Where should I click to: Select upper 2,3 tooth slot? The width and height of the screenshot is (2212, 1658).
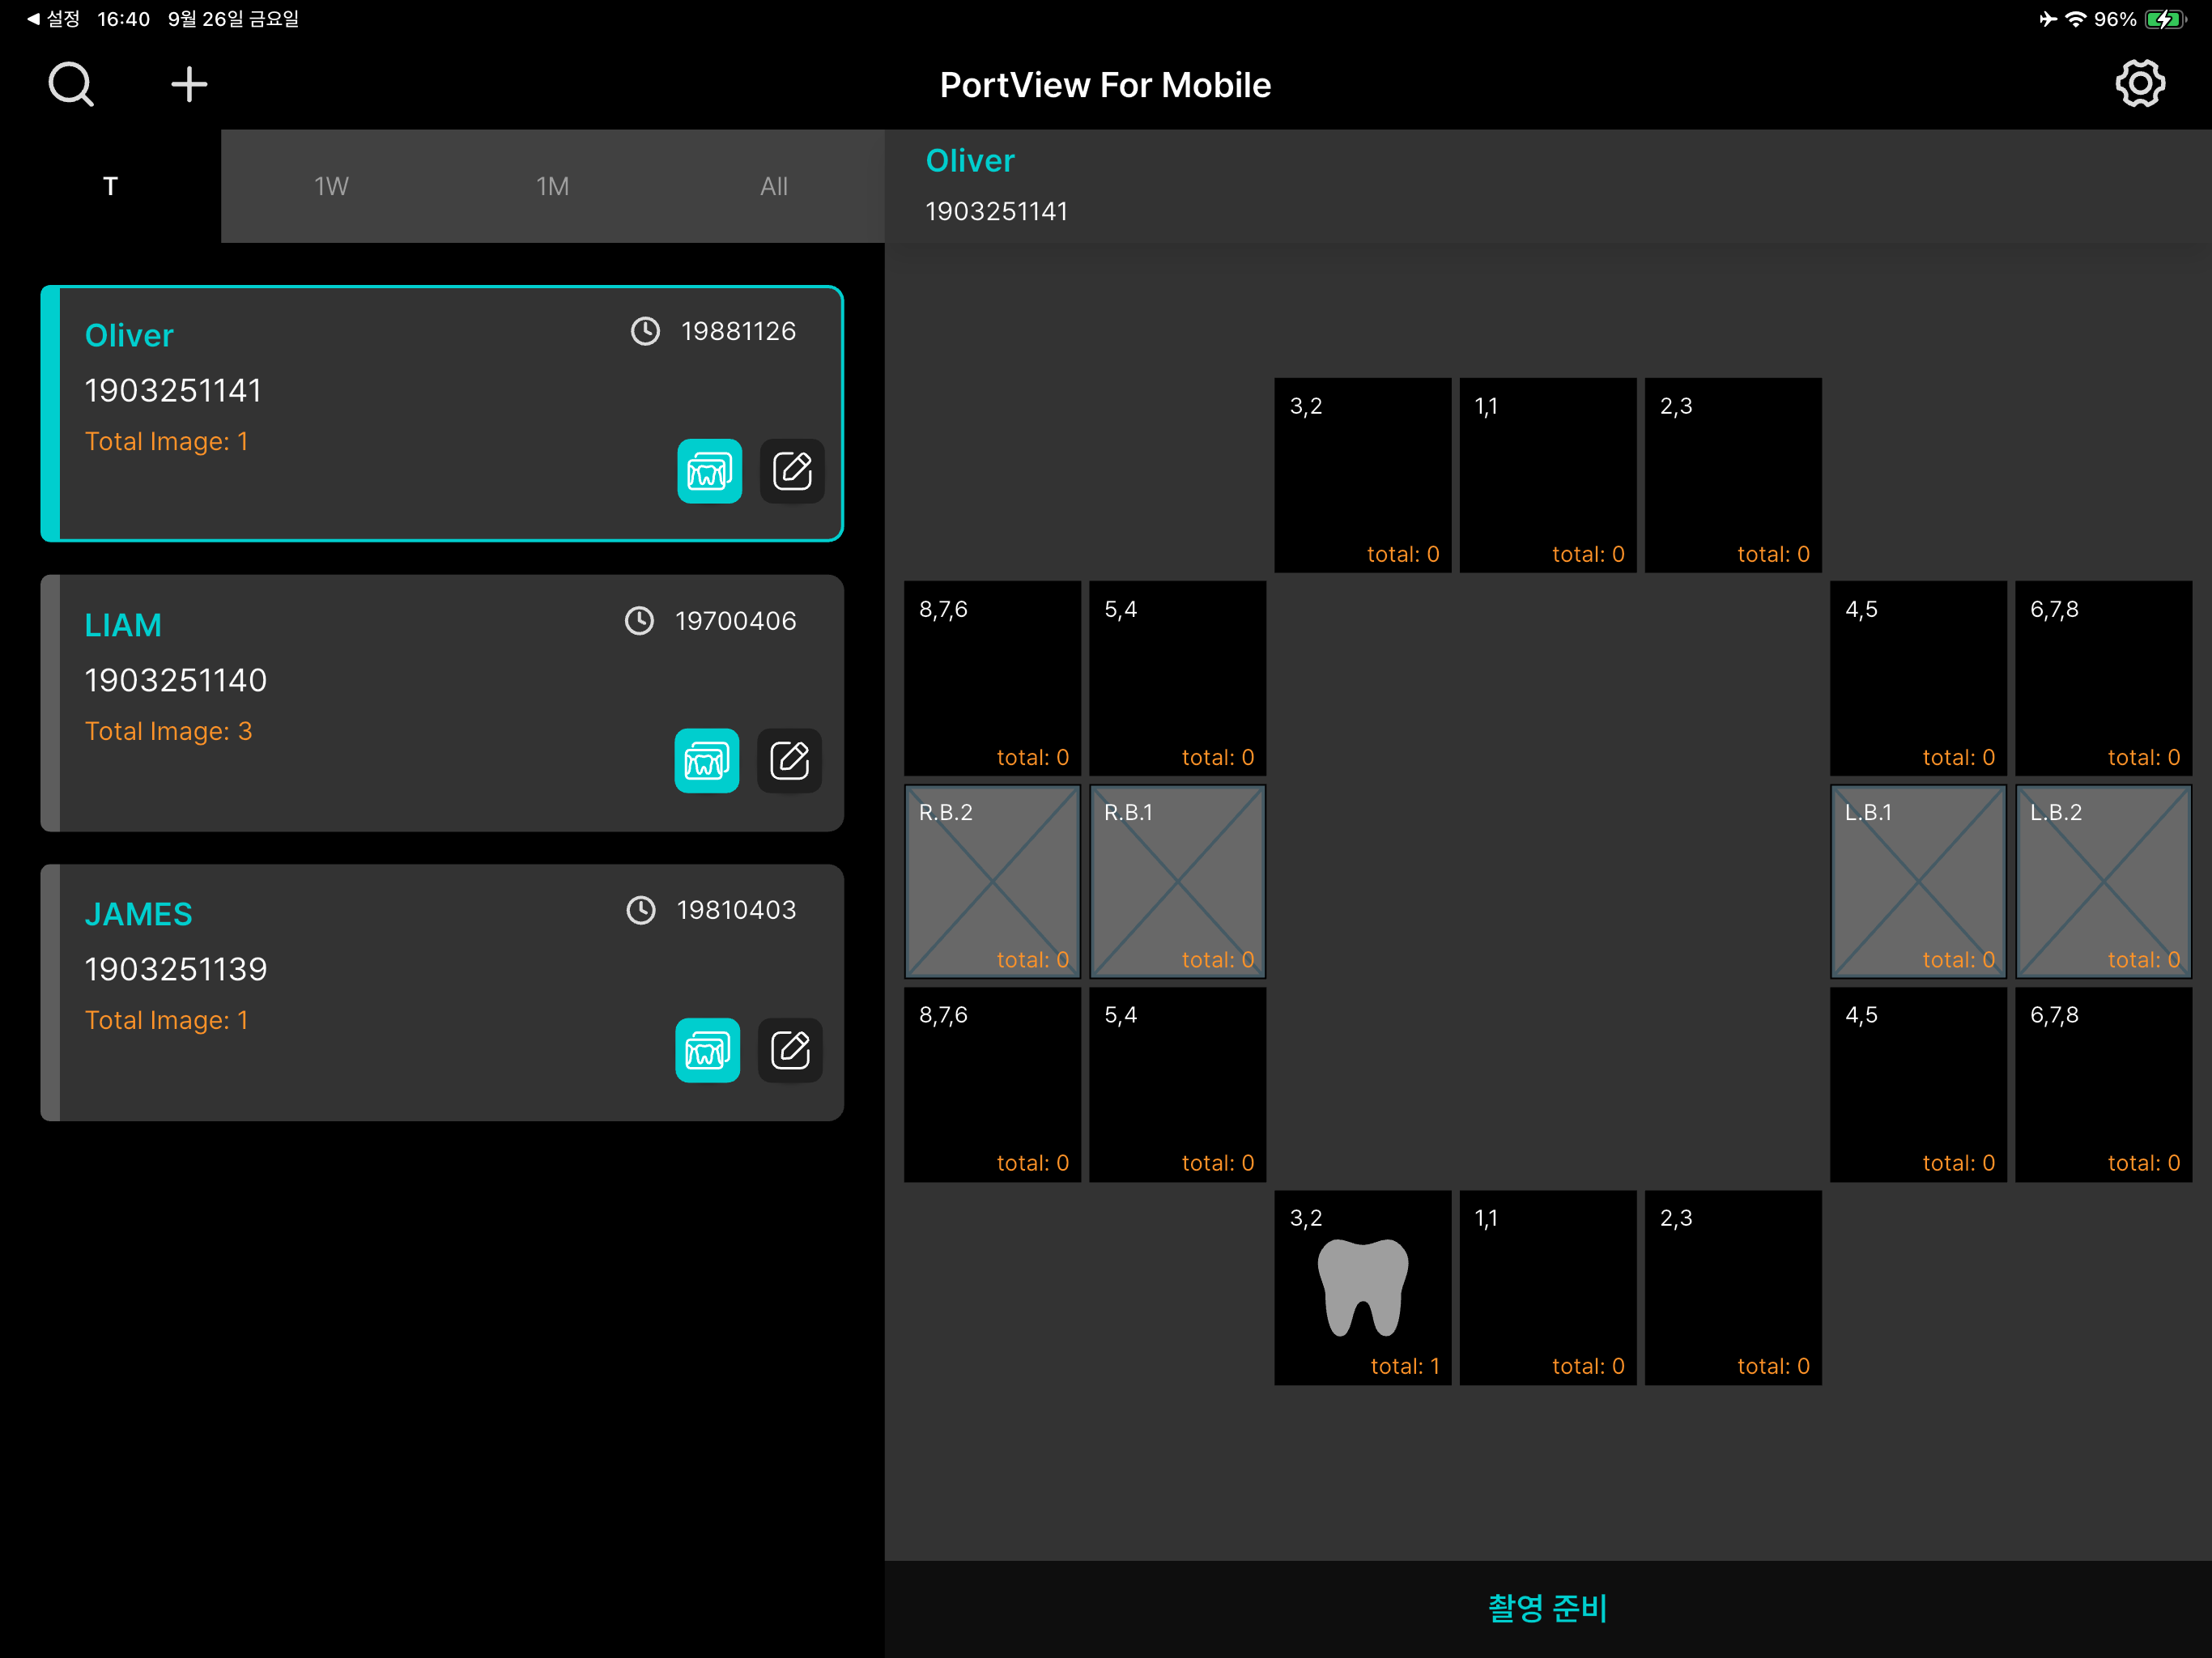pyautogui.click(x=1733, y=475)
